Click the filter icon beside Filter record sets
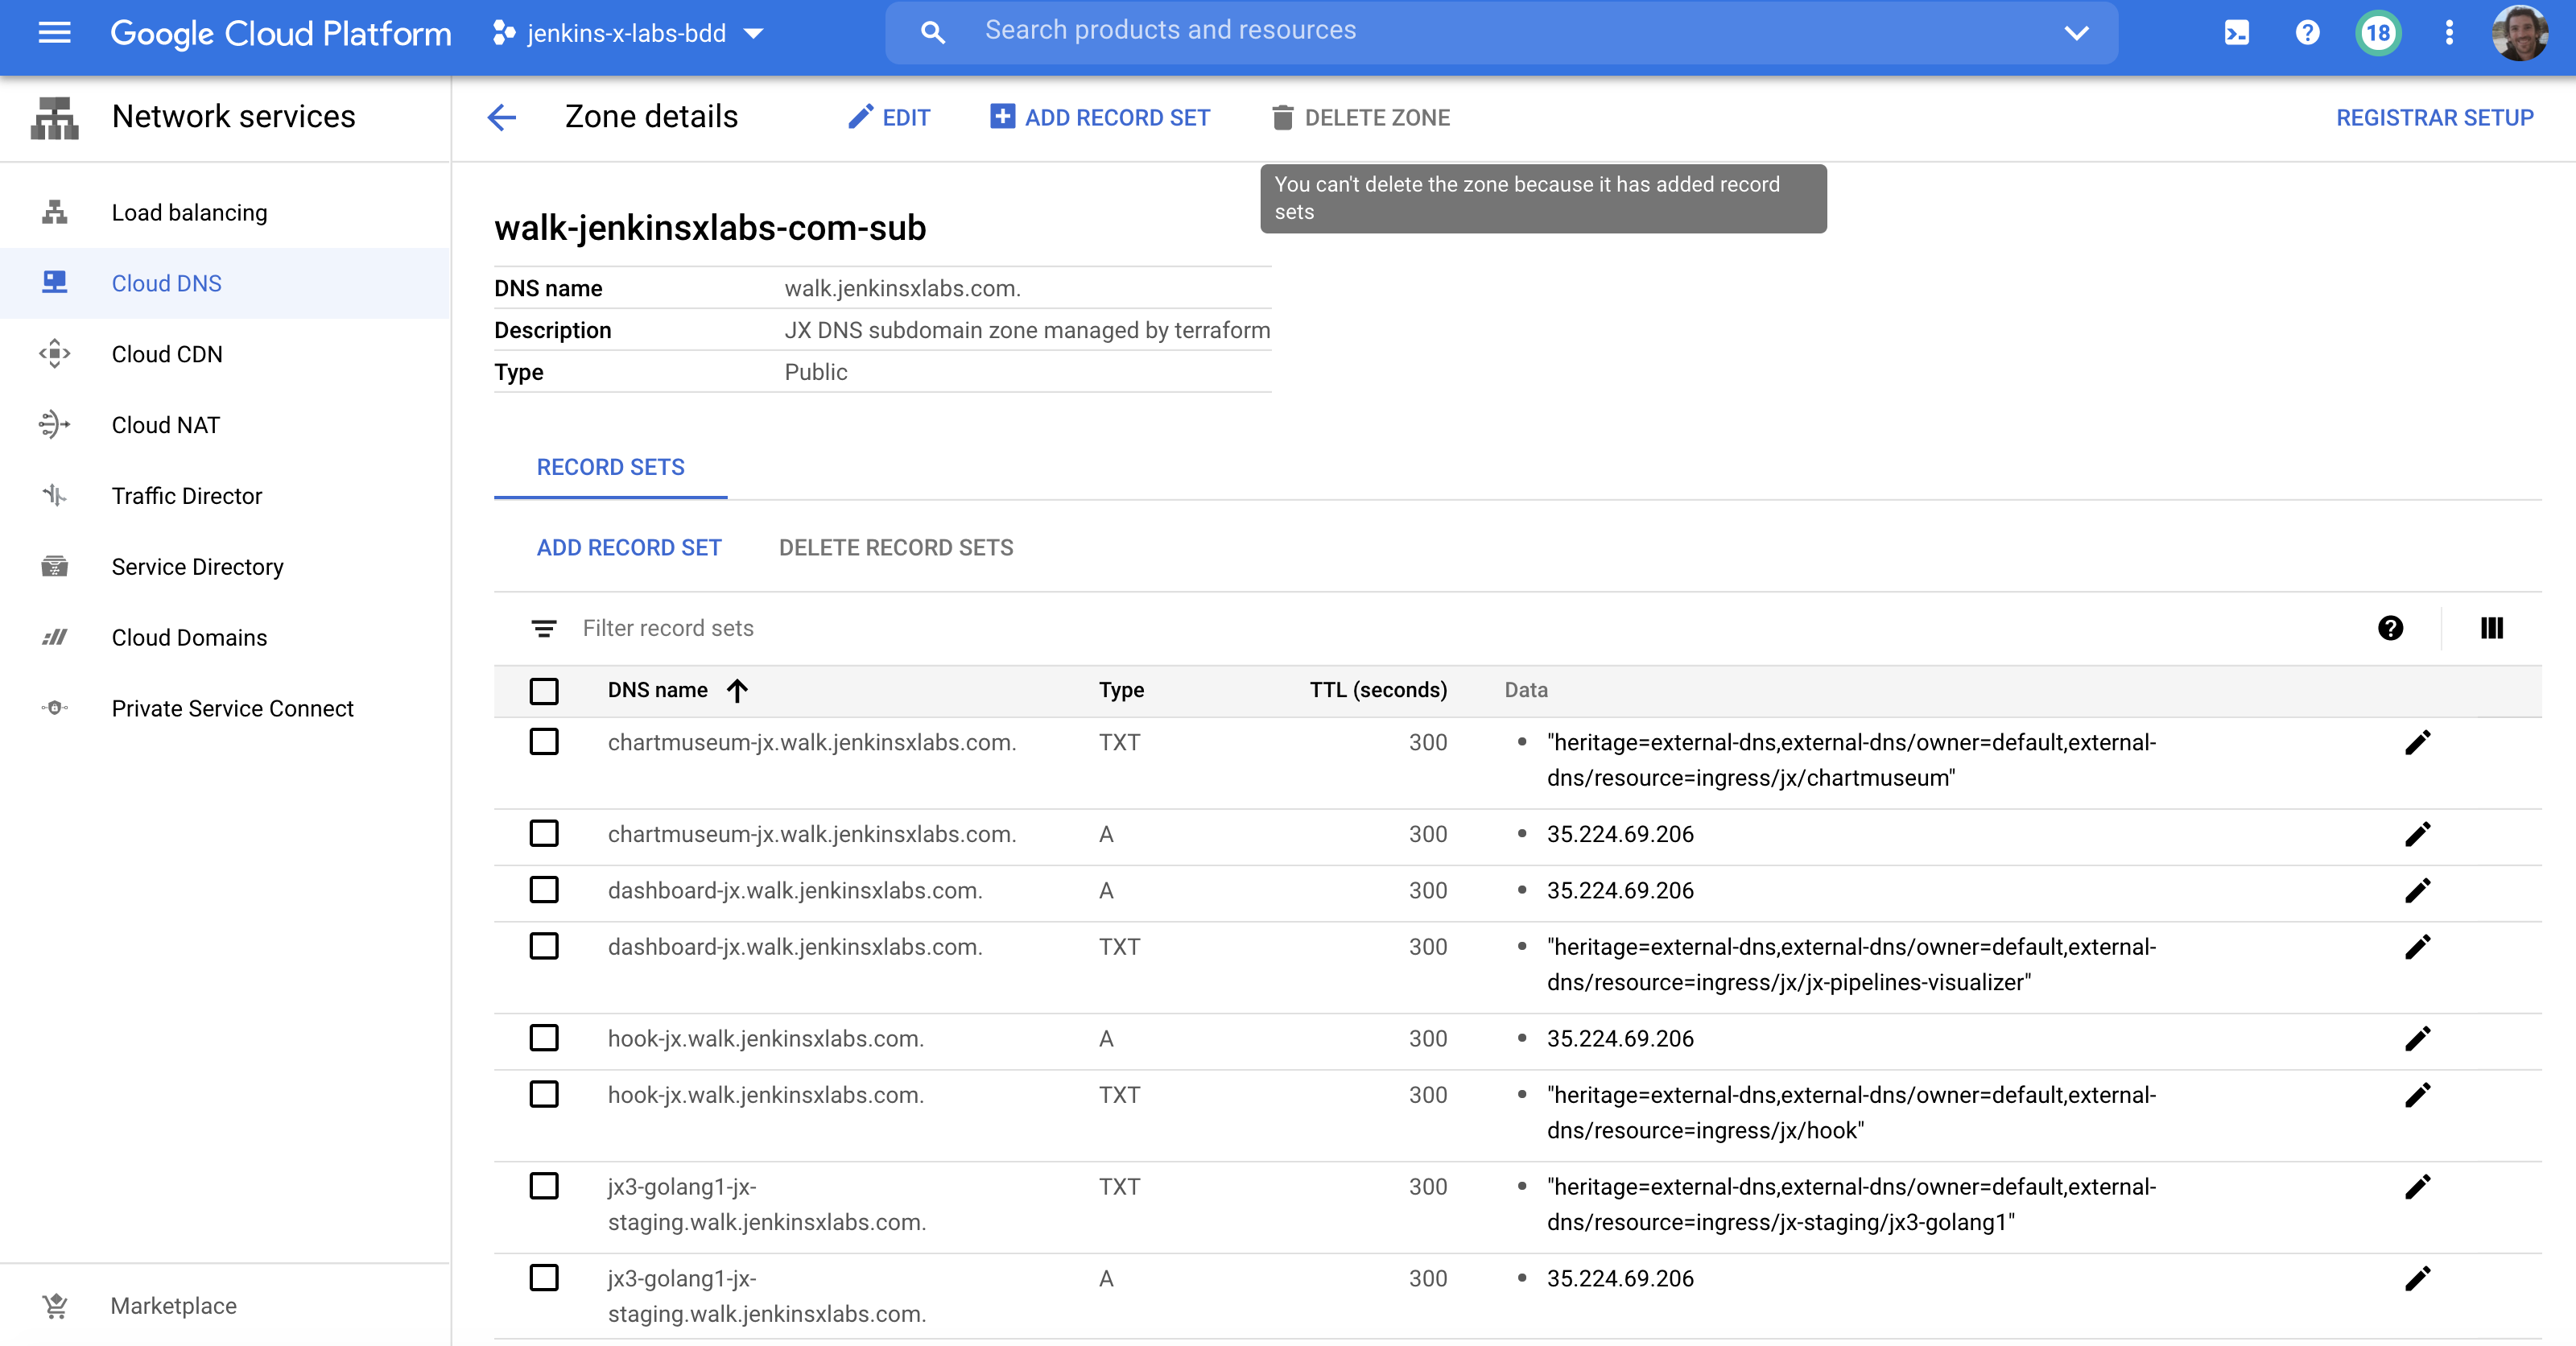 point(544,628)
